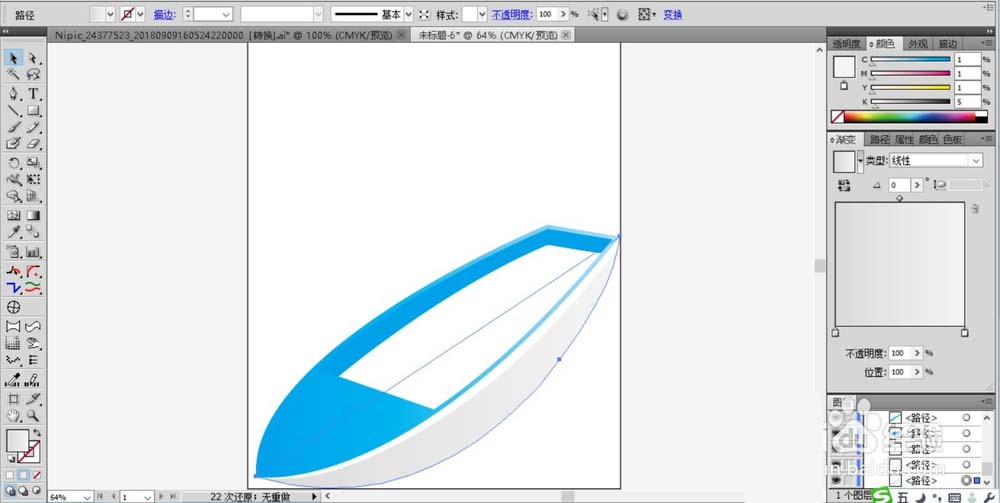Set toolbox None mode button

click(37, 475)
